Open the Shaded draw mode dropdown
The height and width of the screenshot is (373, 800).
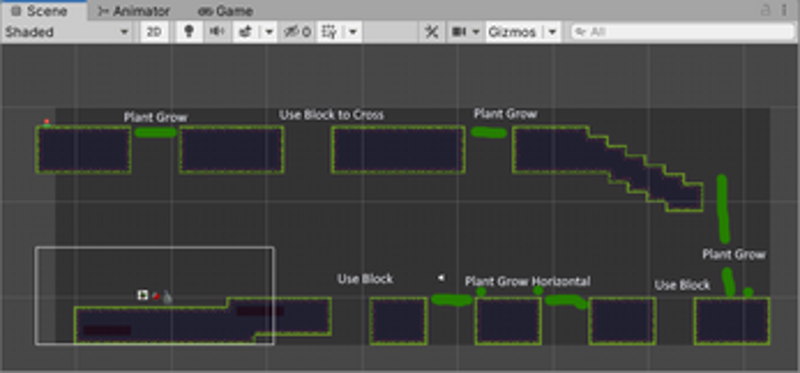(x=67, y=32)
